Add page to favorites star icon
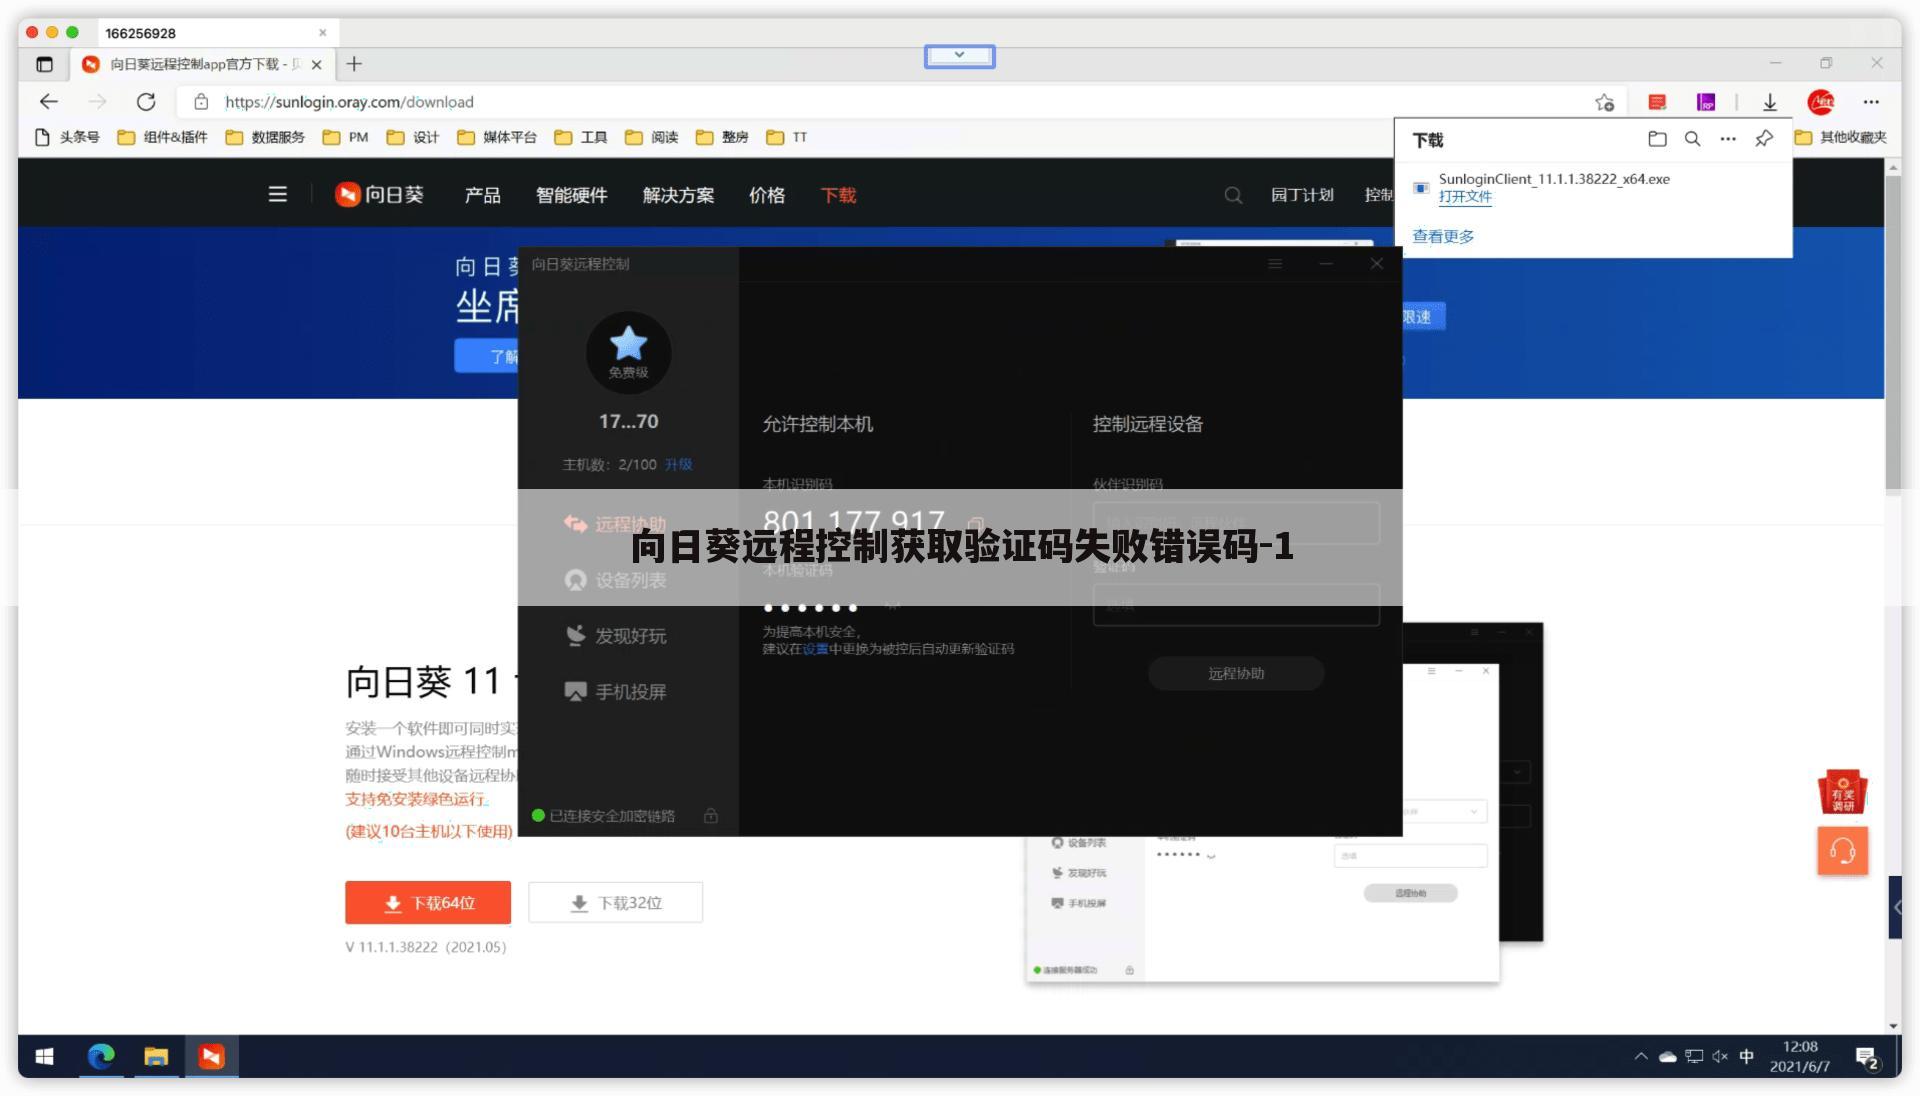 [x=1604, y=101]
